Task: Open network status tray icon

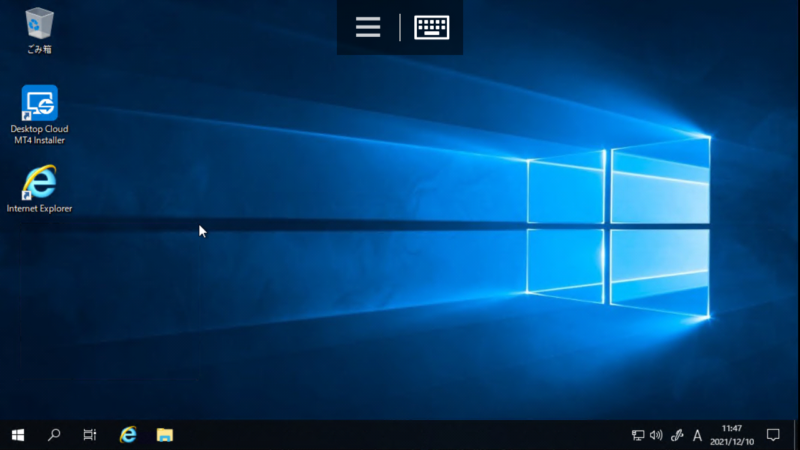Action: click(x=638, y=435)
